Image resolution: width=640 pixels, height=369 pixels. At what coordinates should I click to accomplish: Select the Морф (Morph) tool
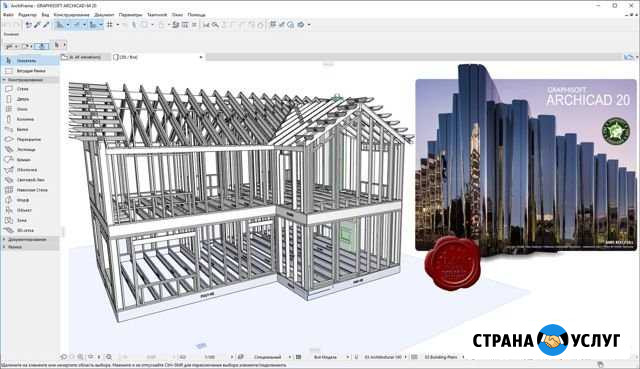(30, 200)
